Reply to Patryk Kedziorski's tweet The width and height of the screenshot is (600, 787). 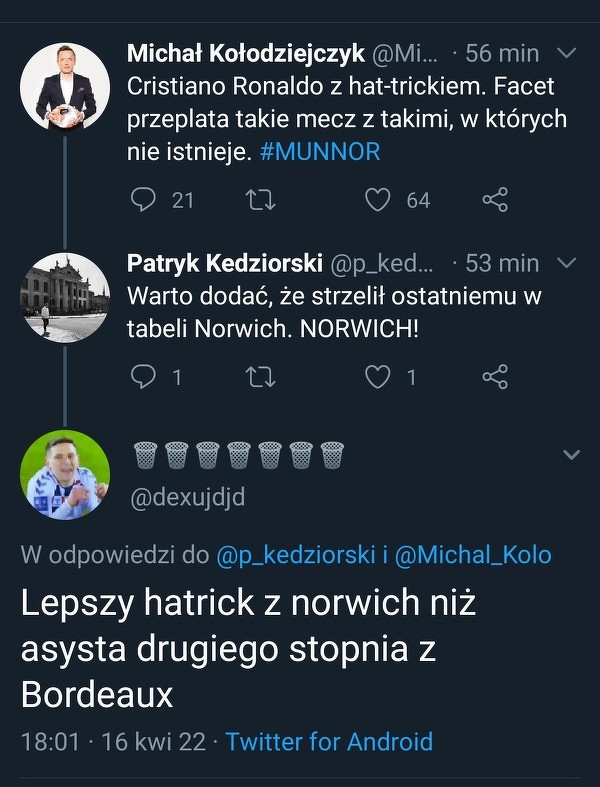click(x=145, y=377)
